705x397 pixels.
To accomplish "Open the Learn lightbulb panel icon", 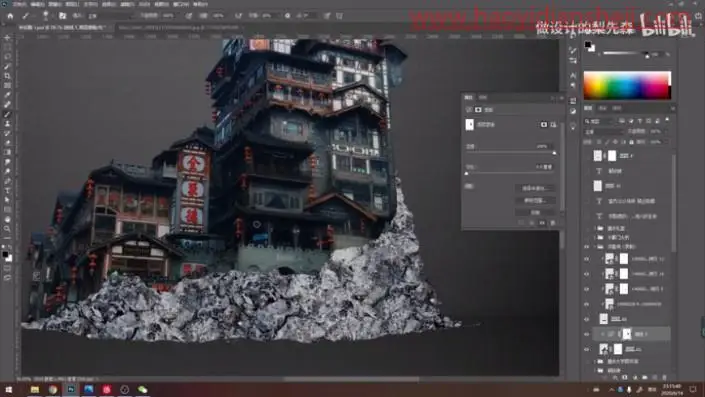I will pos(573,127).
